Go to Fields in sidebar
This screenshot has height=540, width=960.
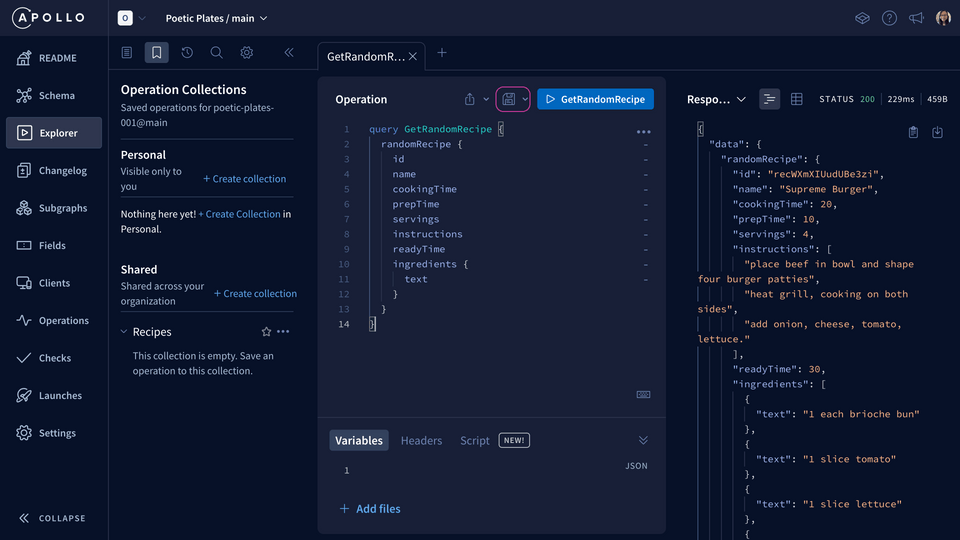(54, 246)
